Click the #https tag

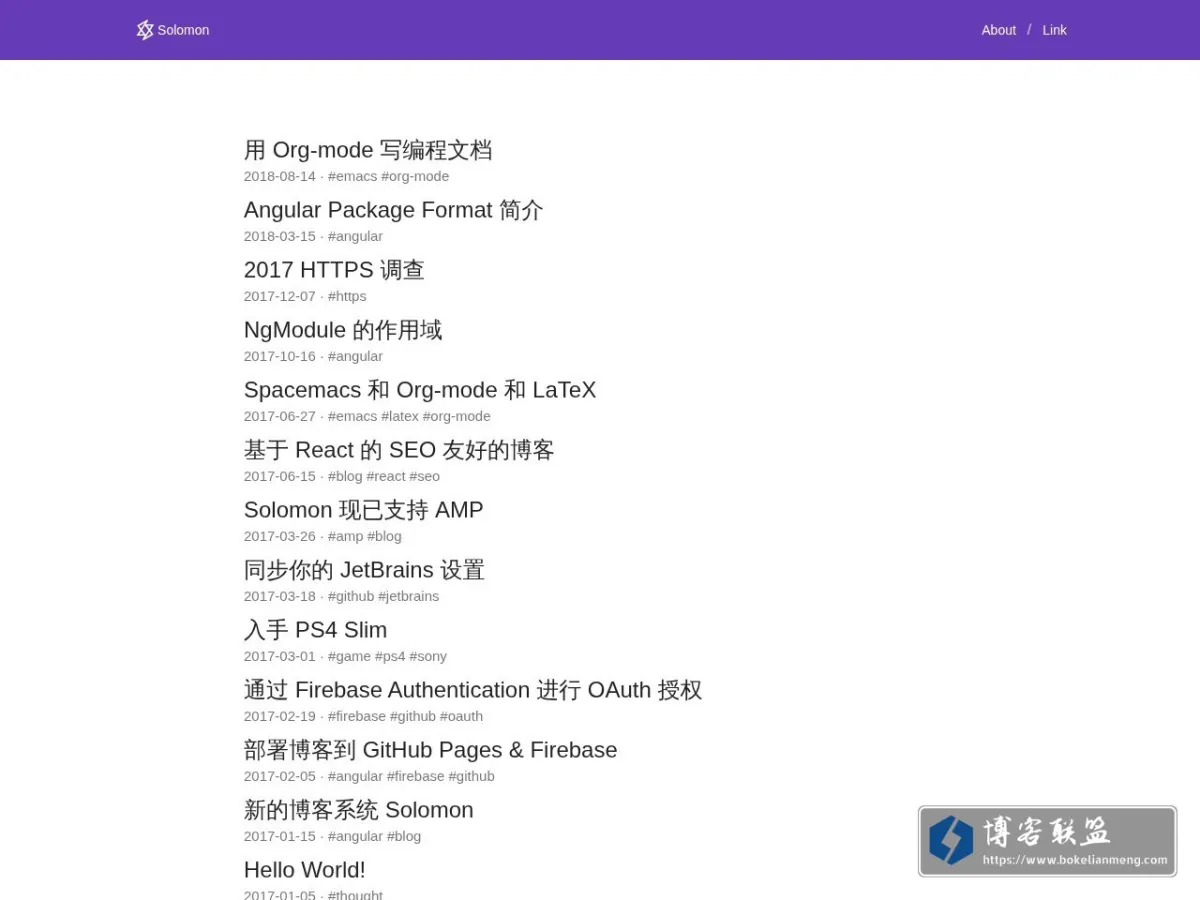(347, 296)
